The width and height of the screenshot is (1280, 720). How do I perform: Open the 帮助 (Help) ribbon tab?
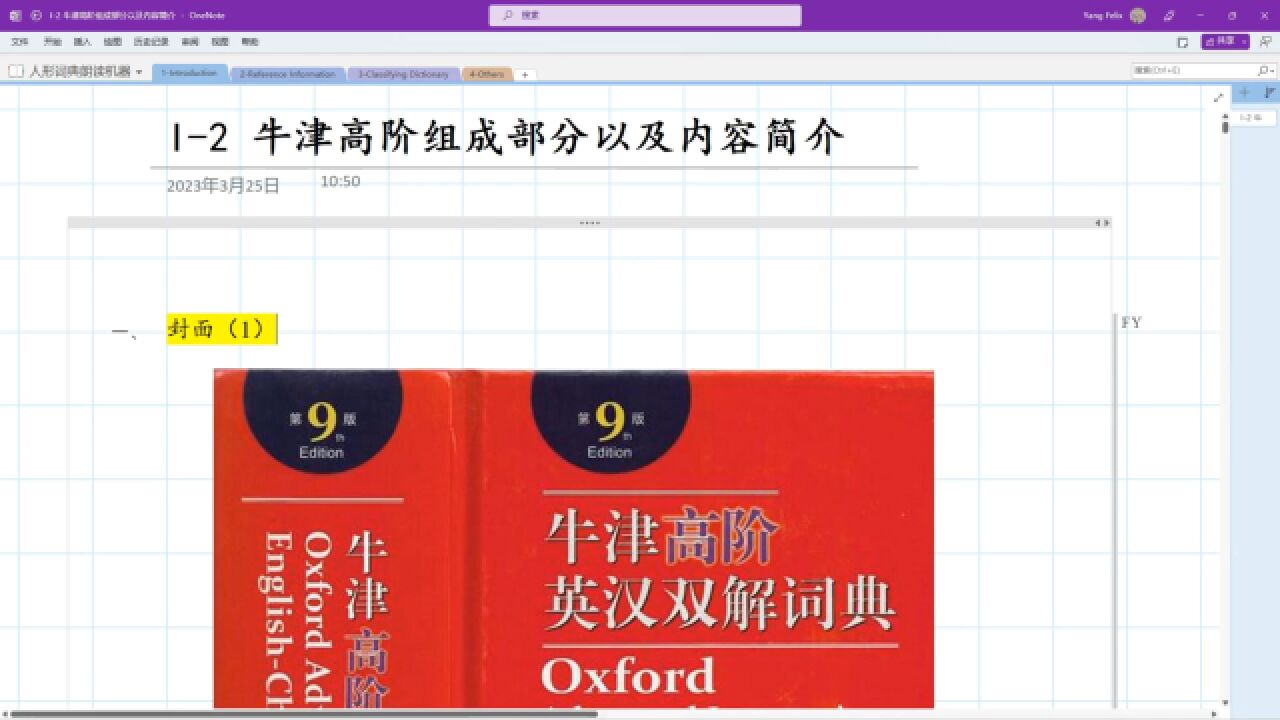[250, 42]
